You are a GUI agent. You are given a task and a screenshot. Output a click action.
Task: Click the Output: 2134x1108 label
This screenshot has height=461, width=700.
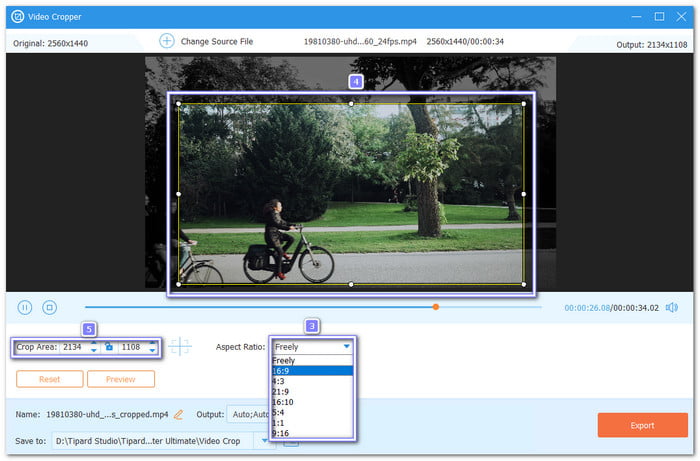(651, 45)
